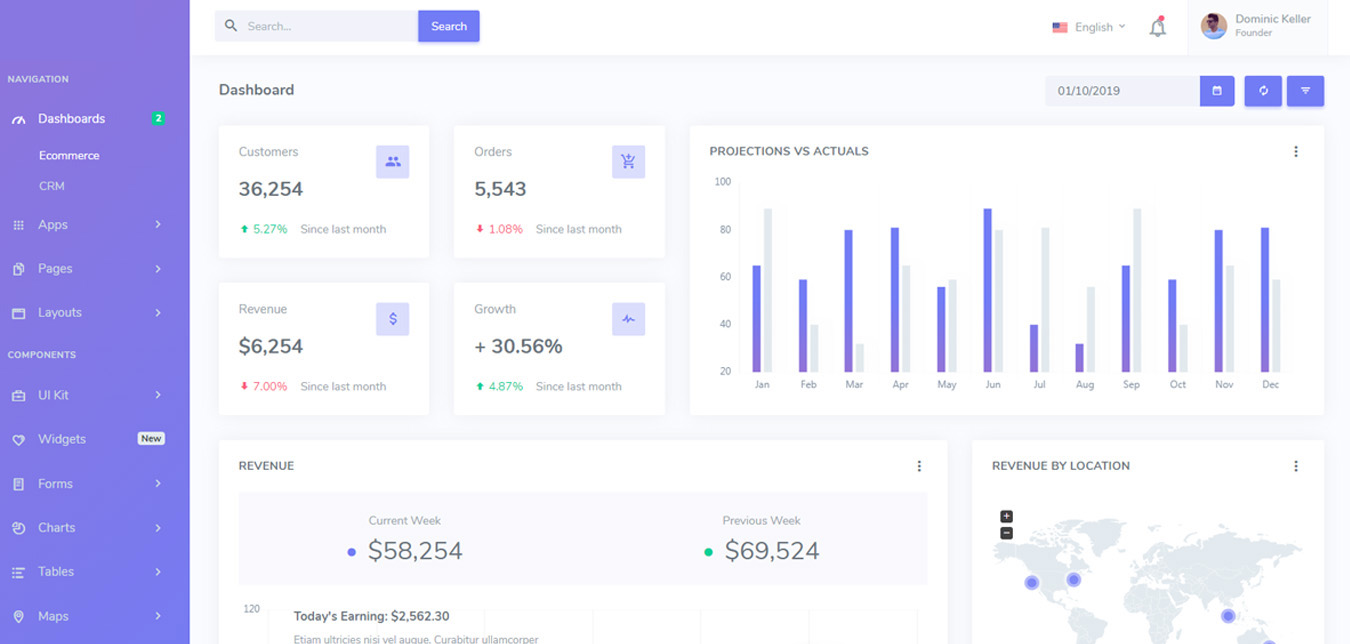
Task: Click the Revenue dollar sign icon
Action: [392, 319]
